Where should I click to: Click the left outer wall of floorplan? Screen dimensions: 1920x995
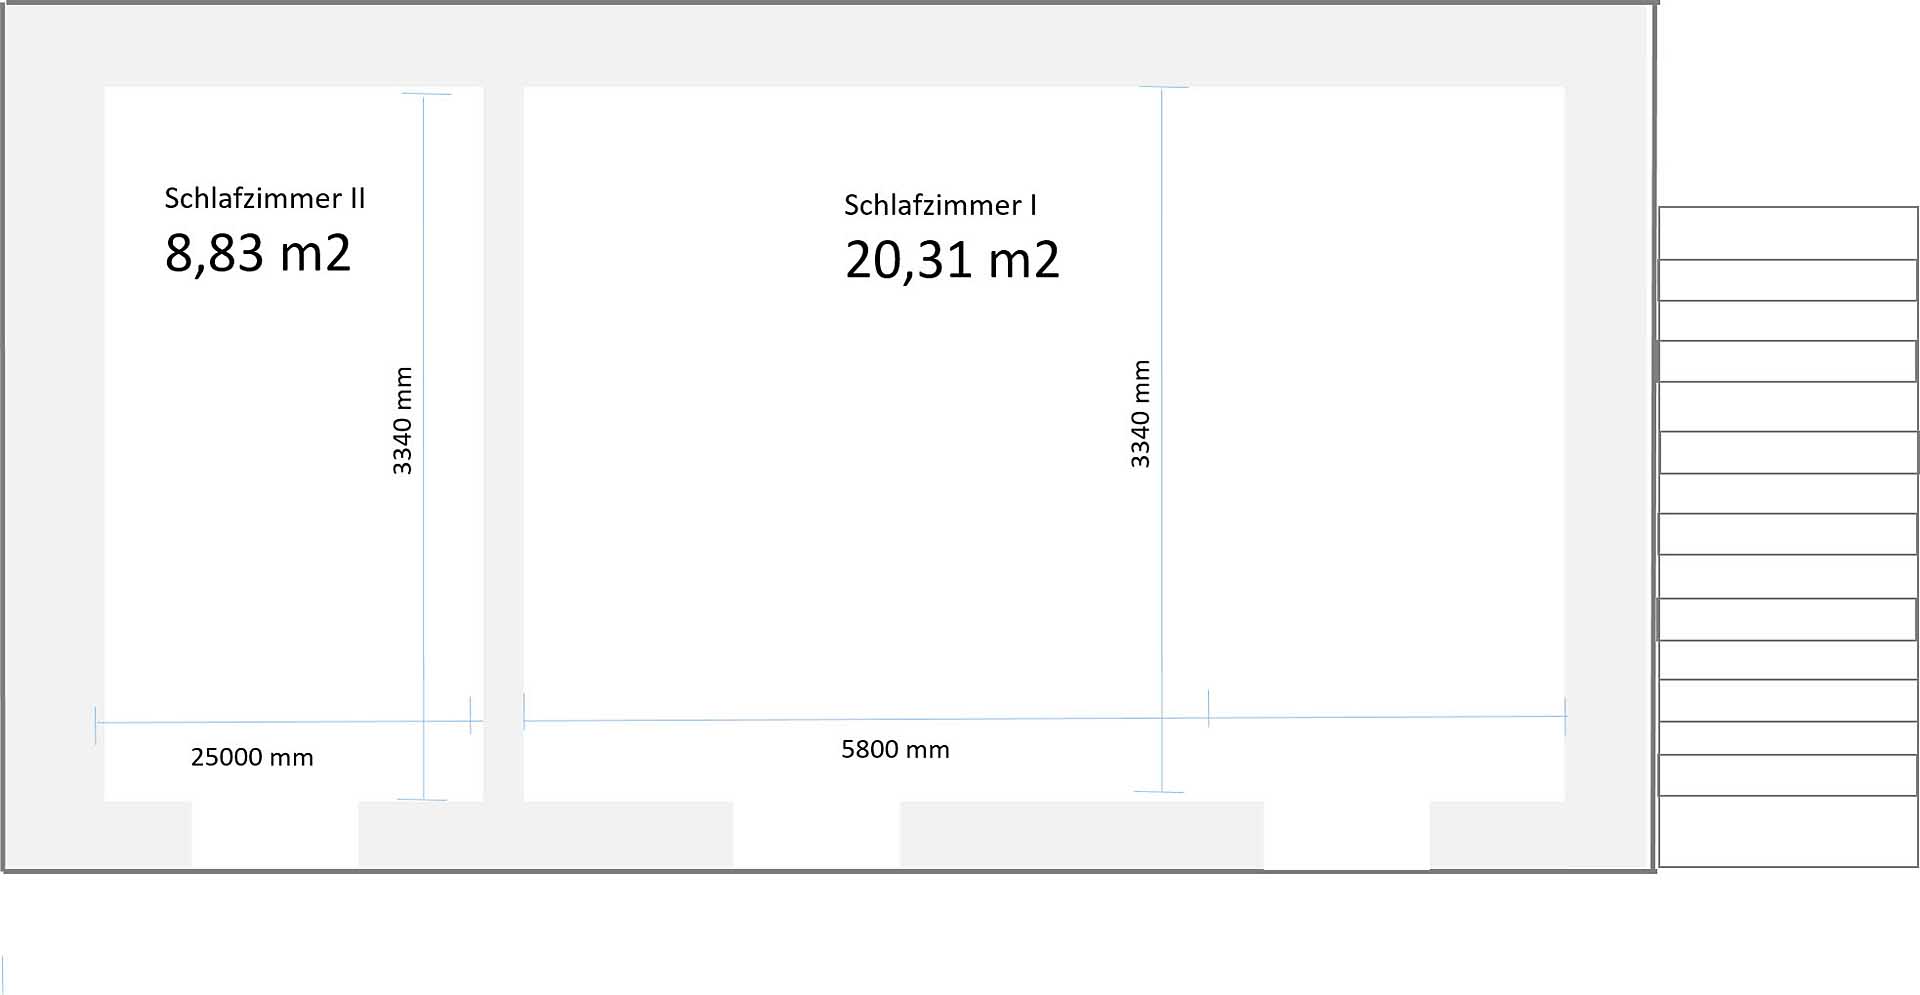click(52, 440)
